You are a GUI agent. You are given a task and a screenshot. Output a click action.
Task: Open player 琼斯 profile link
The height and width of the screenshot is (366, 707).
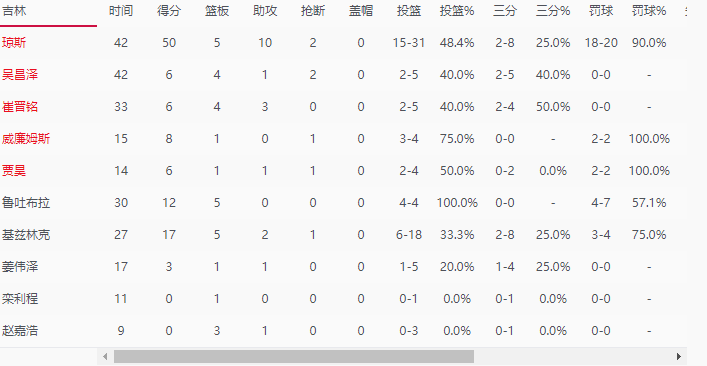point(14,43)
